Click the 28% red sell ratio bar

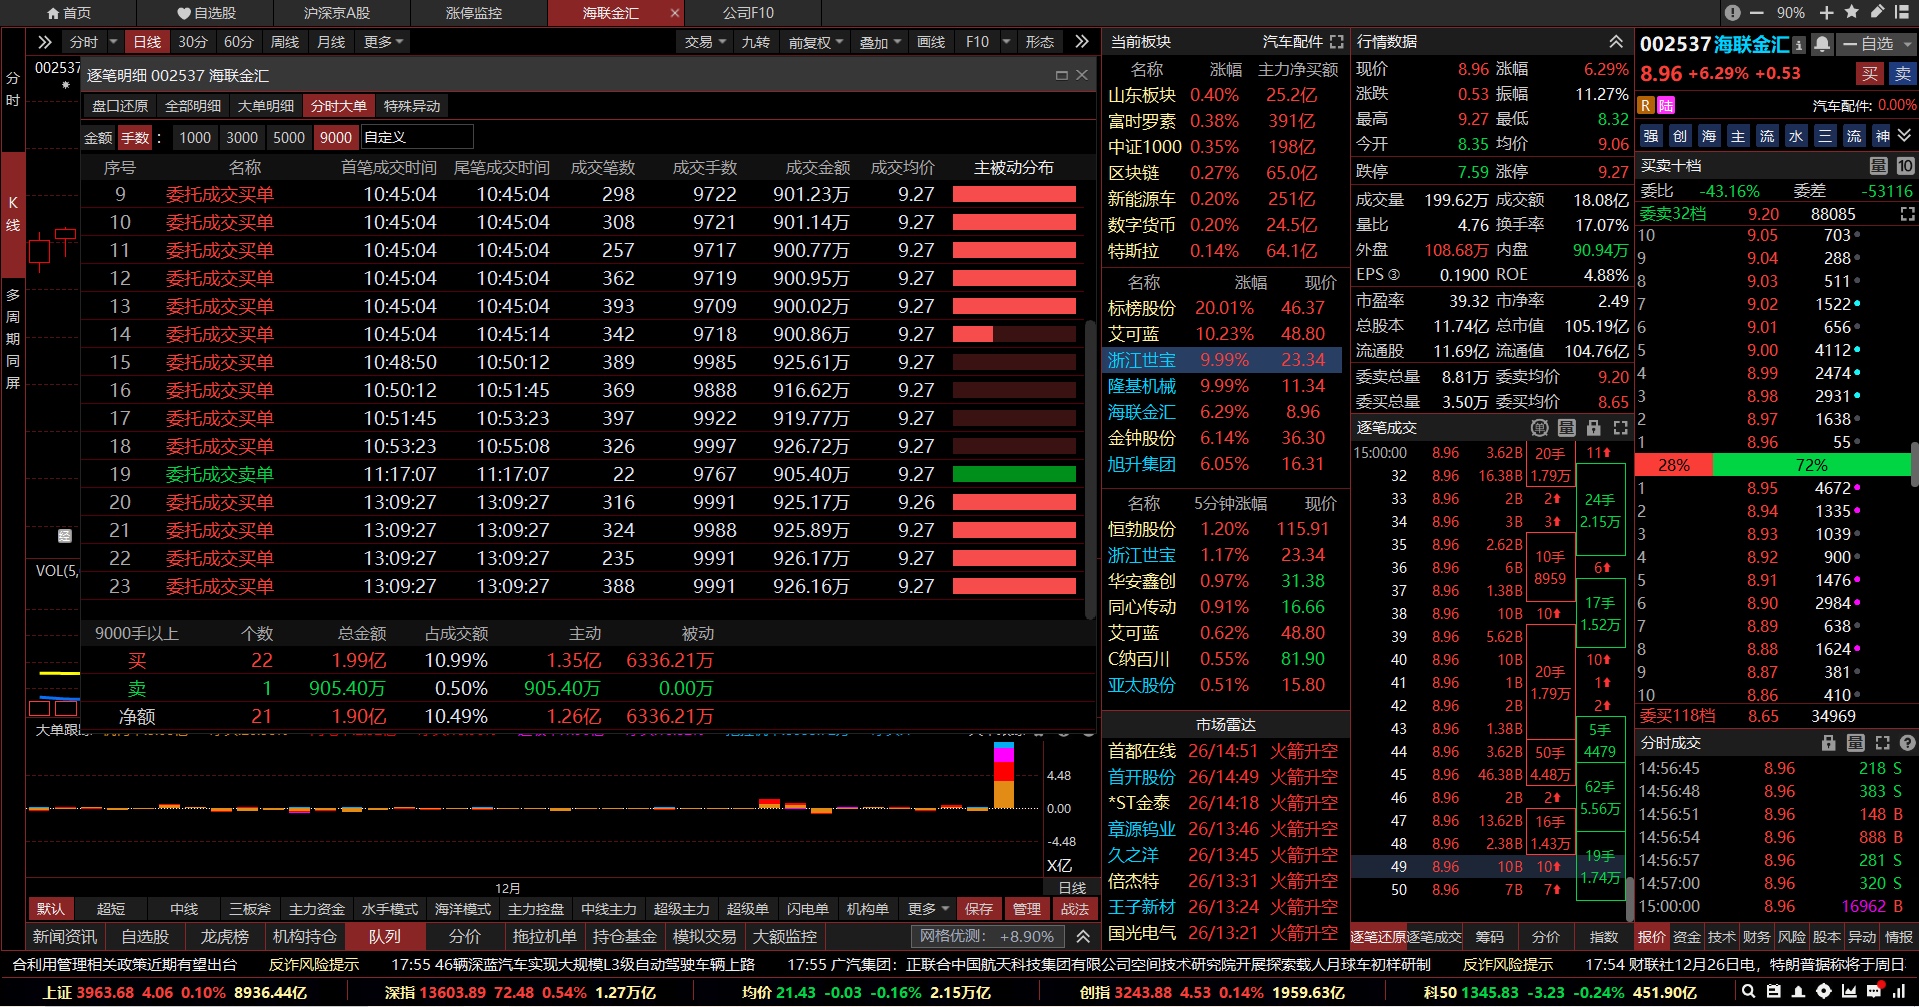pos(1674,465)
